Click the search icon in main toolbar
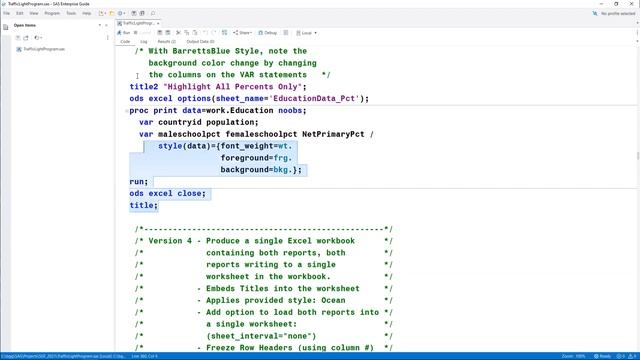This screenshot has width=640, height=360. tap(153, 13)
